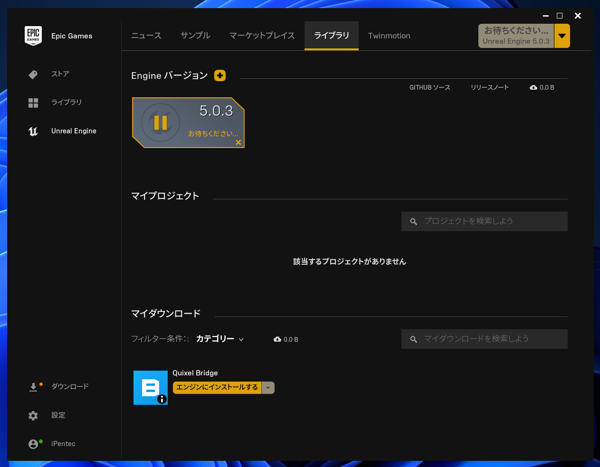Click the お待ちください Unreal Engine 5.0.3 button
This screenshot has height=467, width=600.
(x=516, y=36)
